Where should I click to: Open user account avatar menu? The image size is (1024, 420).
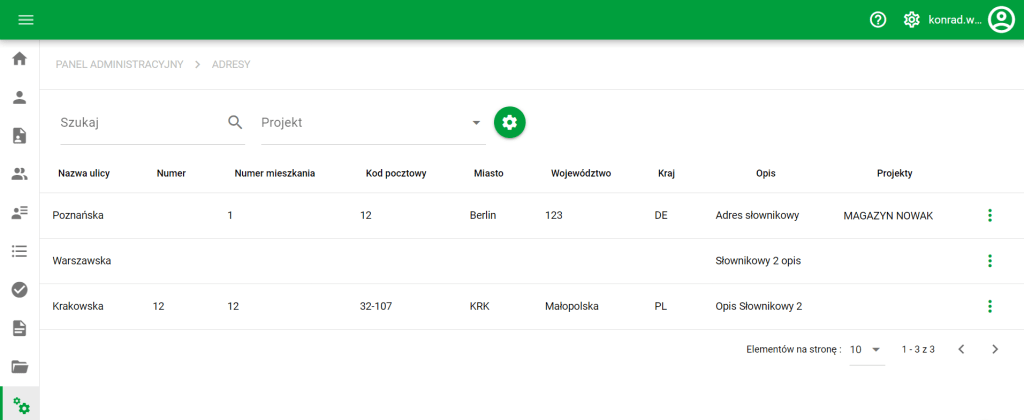[1001, 20]
